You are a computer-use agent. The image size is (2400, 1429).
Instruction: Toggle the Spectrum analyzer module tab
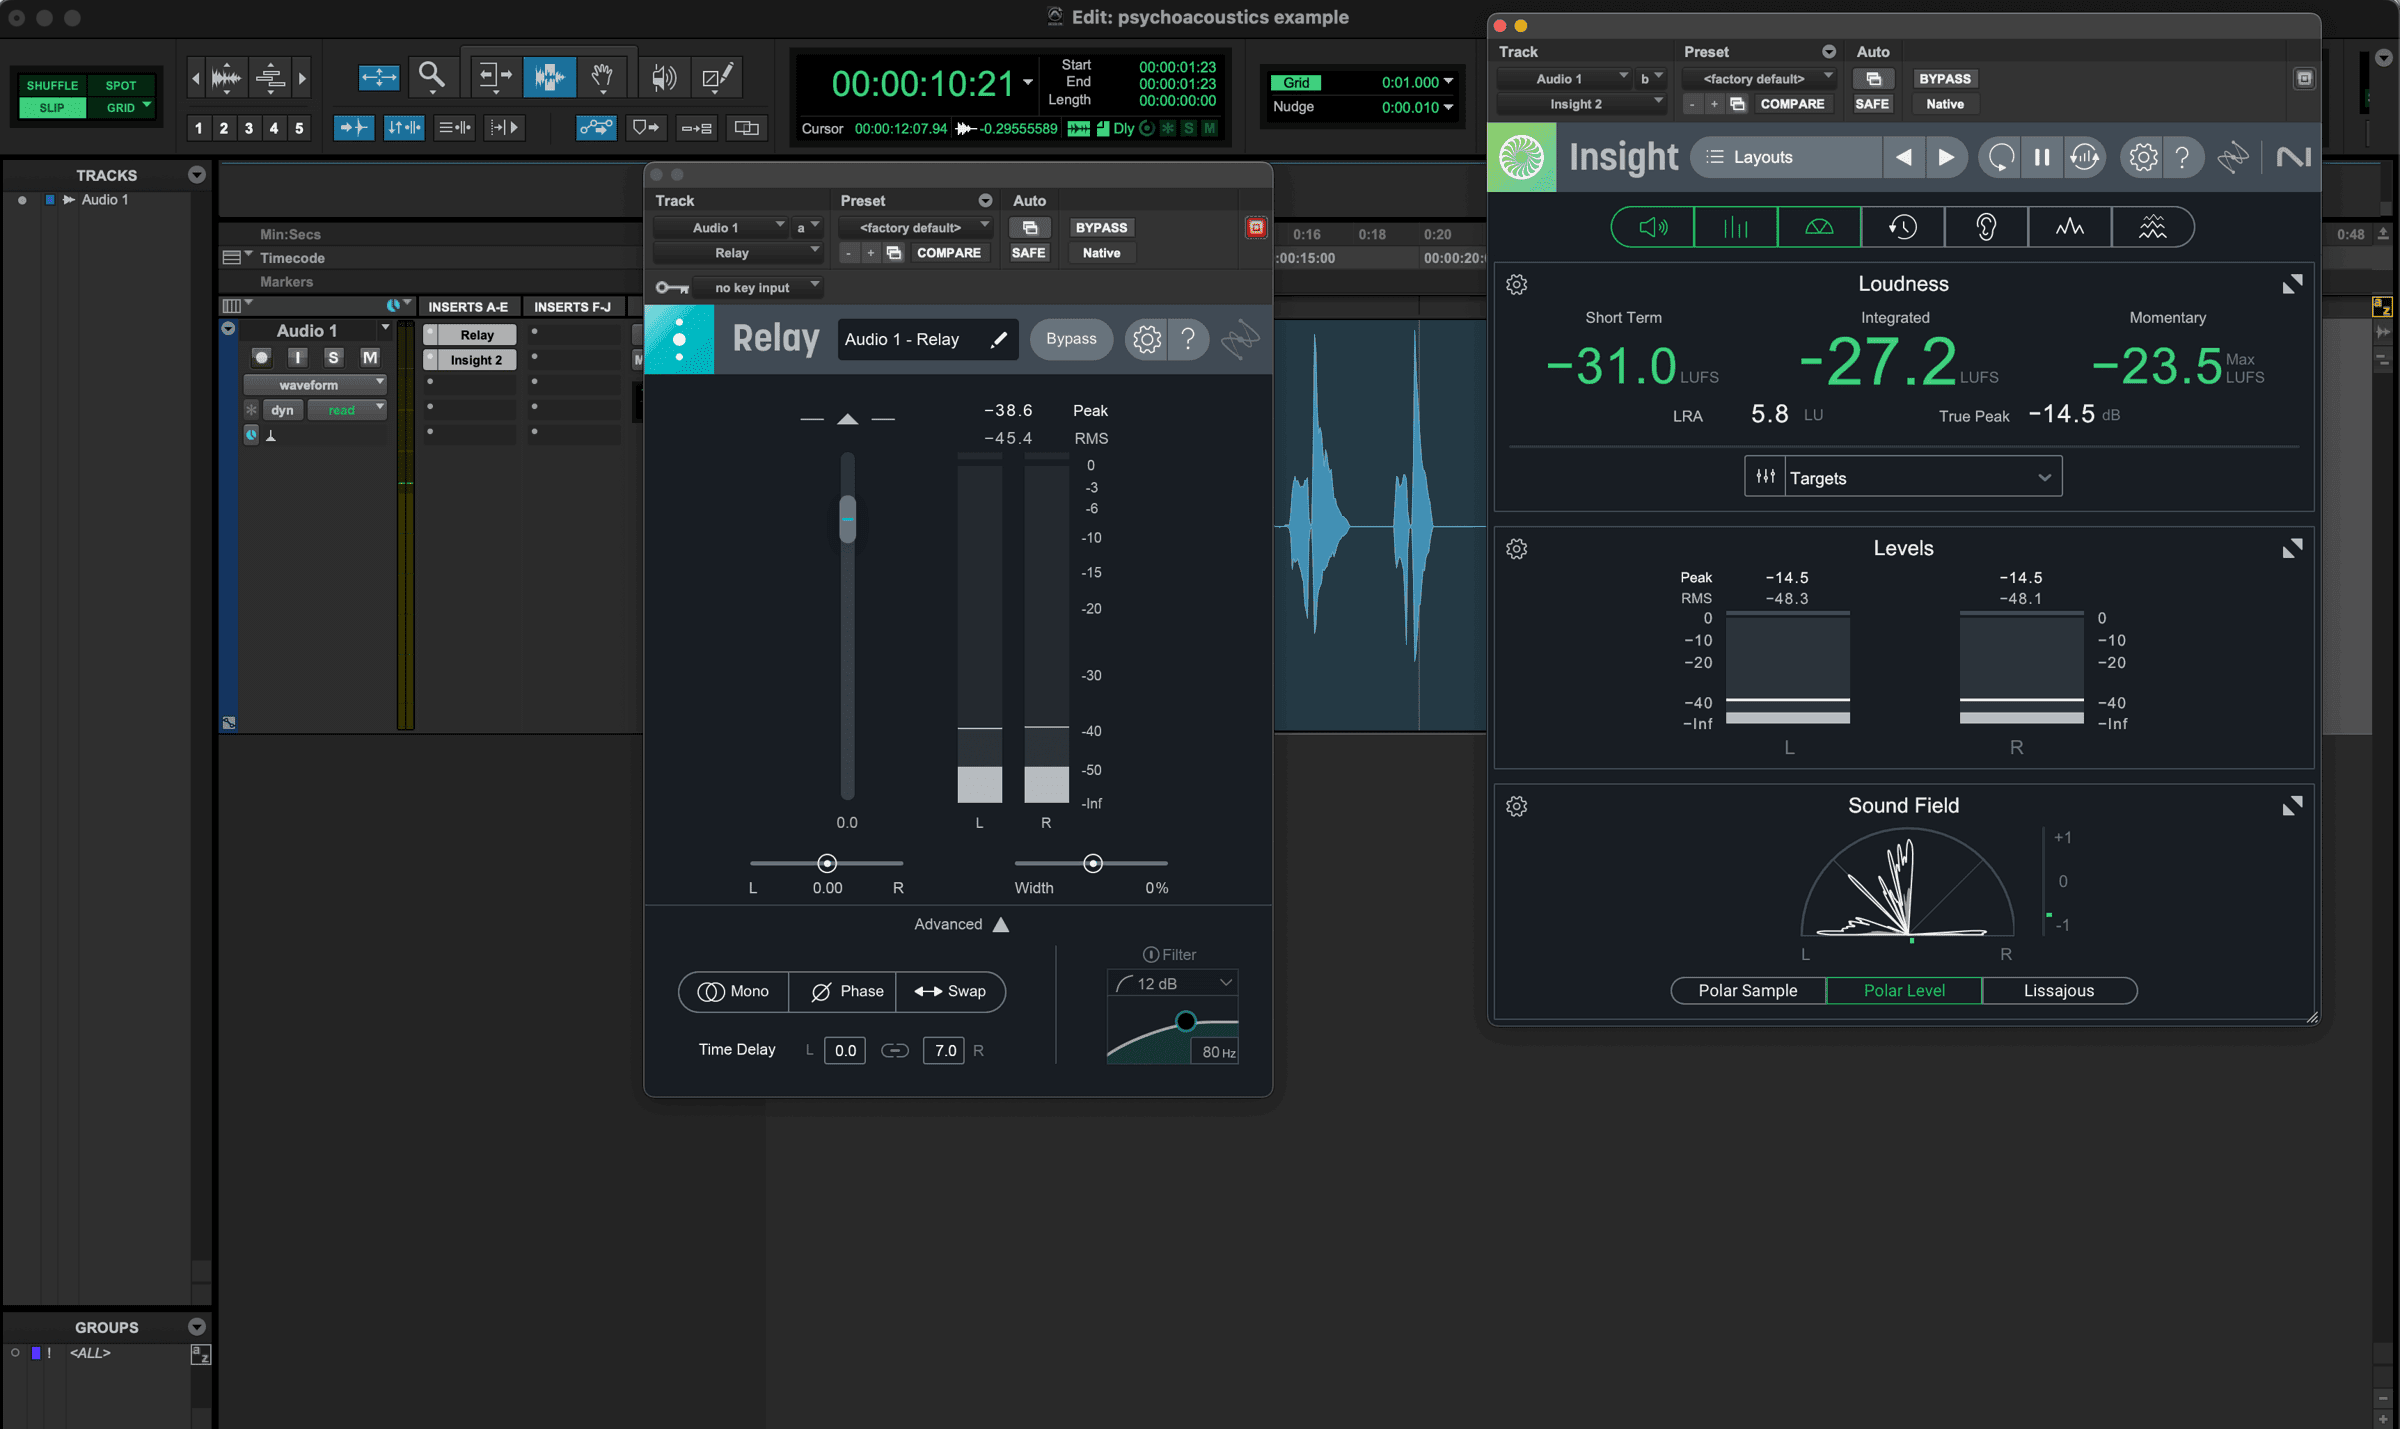coord(2070,228)
